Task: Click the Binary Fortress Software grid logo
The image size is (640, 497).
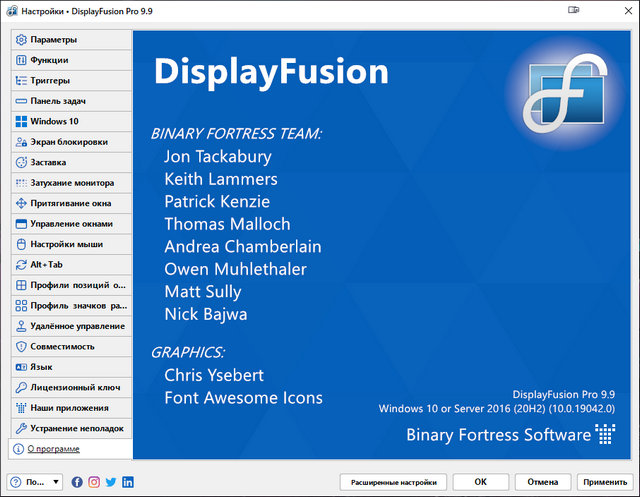Action: pos(605,434)
